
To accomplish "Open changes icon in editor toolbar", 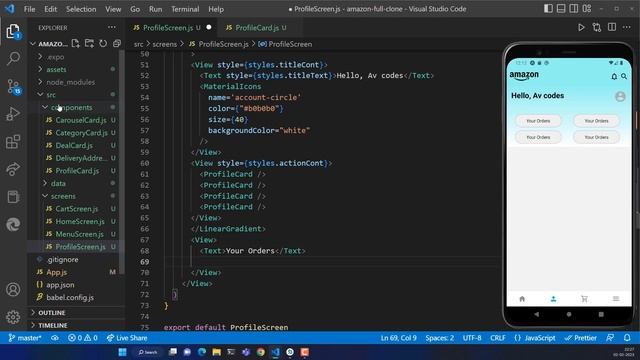I will point(596,27).
